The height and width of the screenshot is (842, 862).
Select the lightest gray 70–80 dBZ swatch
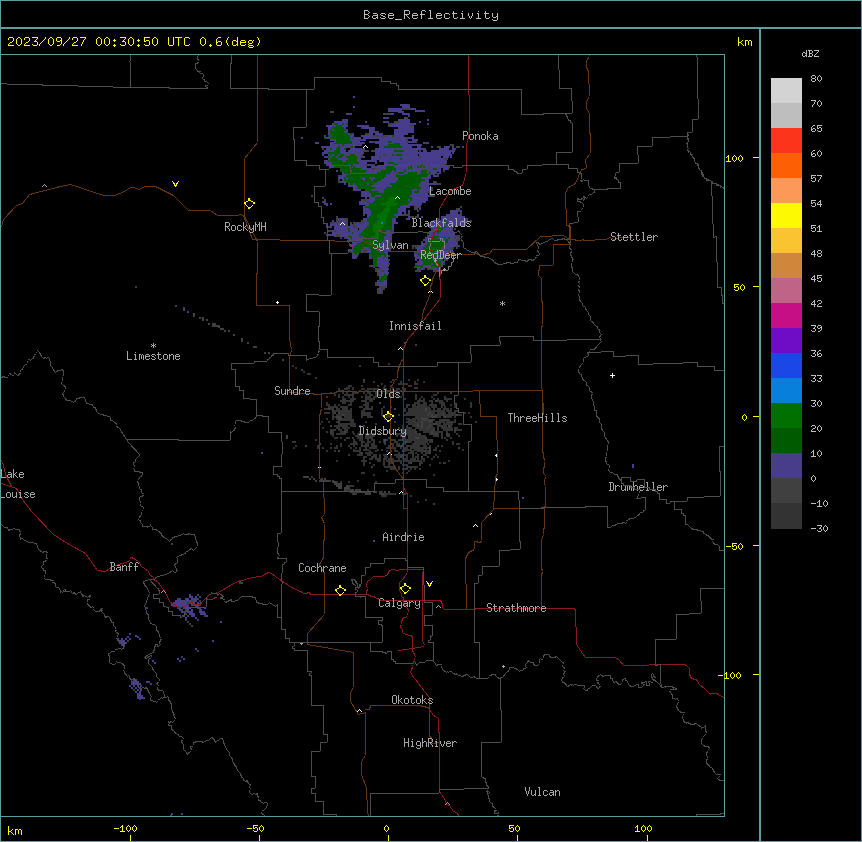pyautogui.click(x=786, y=90)
